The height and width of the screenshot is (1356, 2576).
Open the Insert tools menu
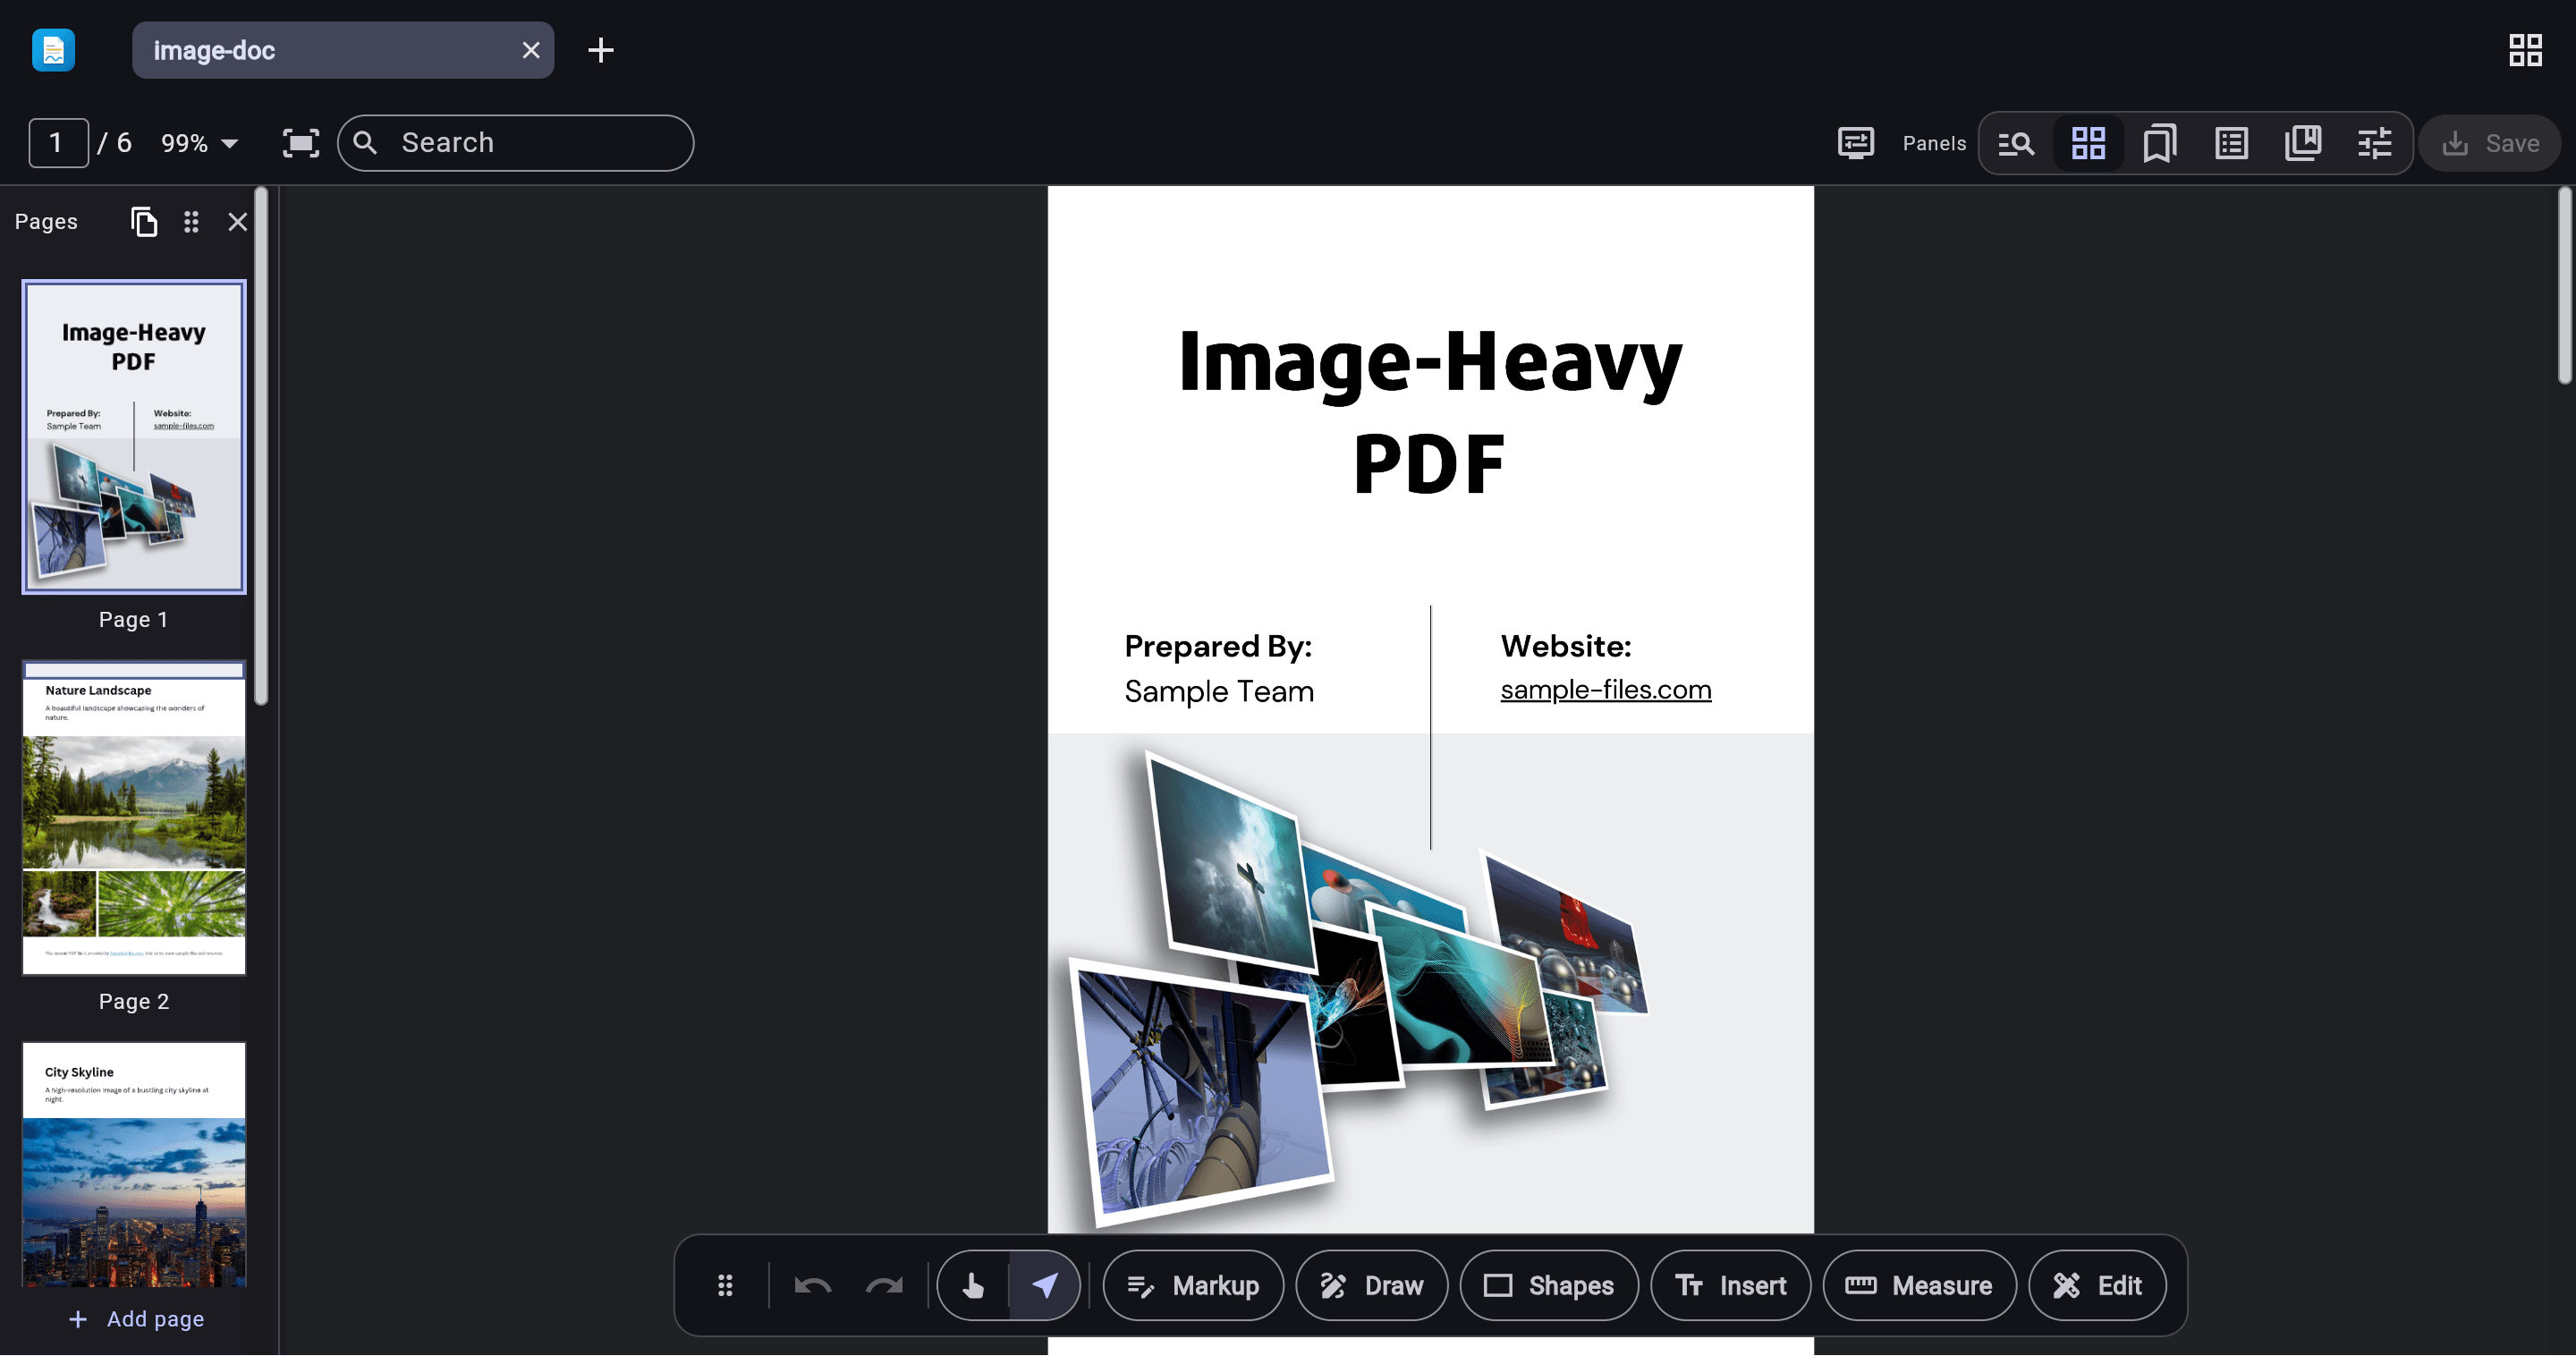point(1730,1285)
